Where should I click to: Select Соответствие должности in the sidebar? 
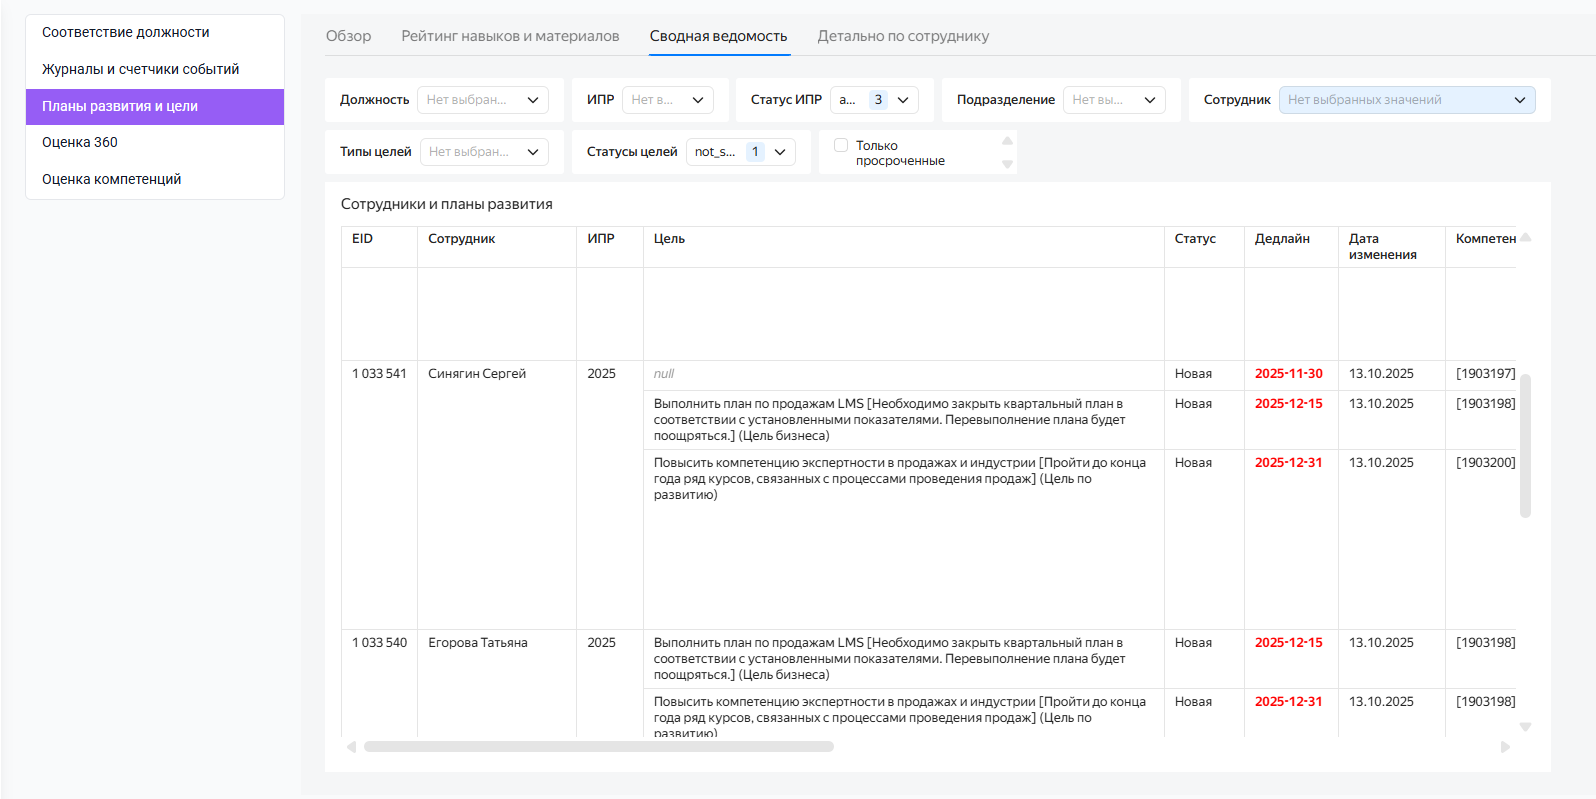[x=126, y=32]
